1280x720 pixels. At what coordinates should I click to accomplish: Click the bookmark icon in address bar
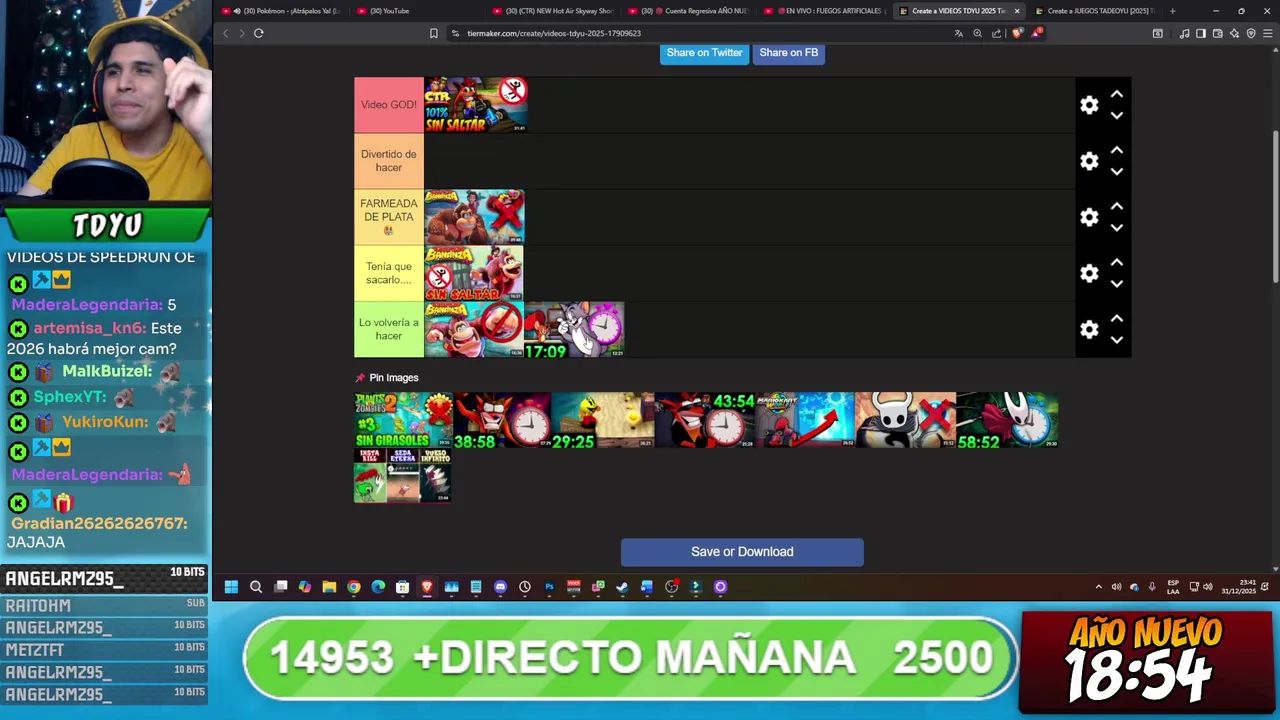point(433,33)
